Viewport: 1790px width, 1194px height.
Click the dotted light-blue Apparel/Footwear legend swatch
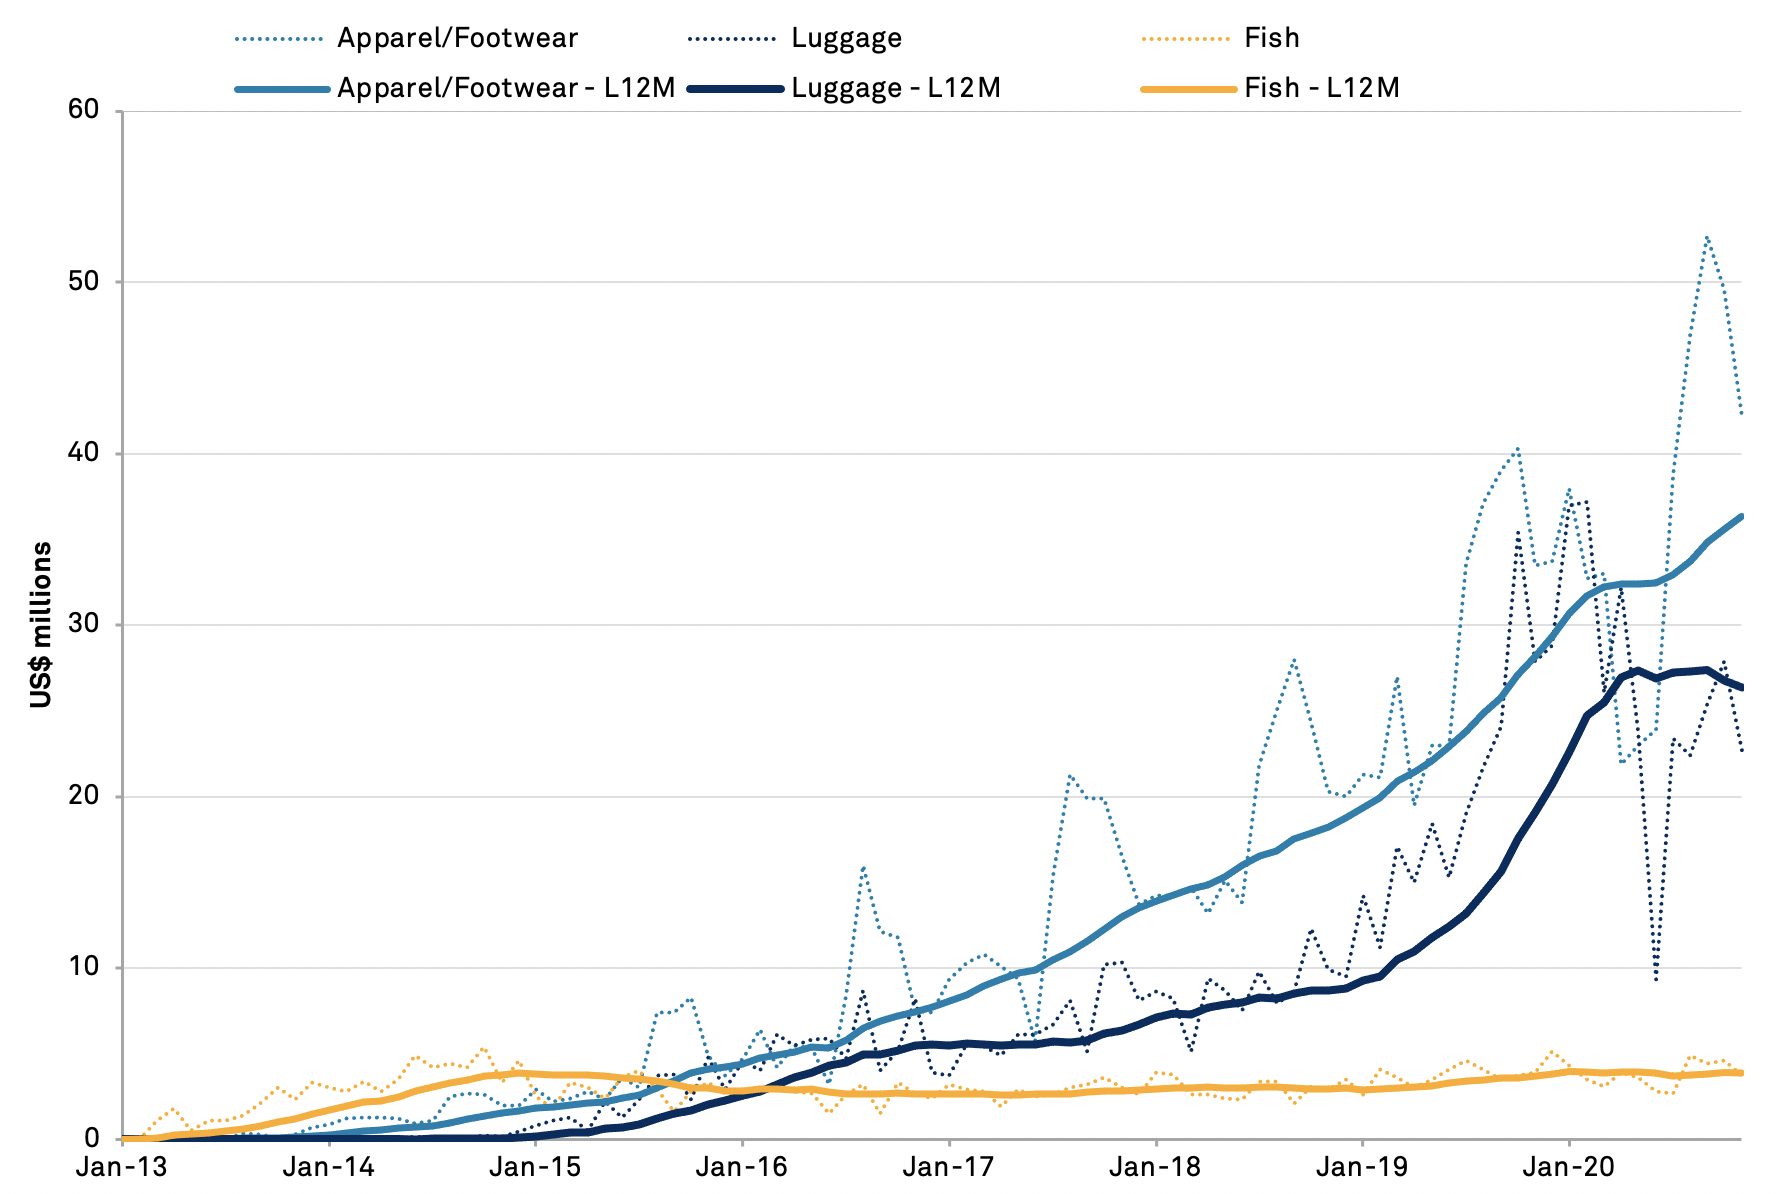point(280,39)
